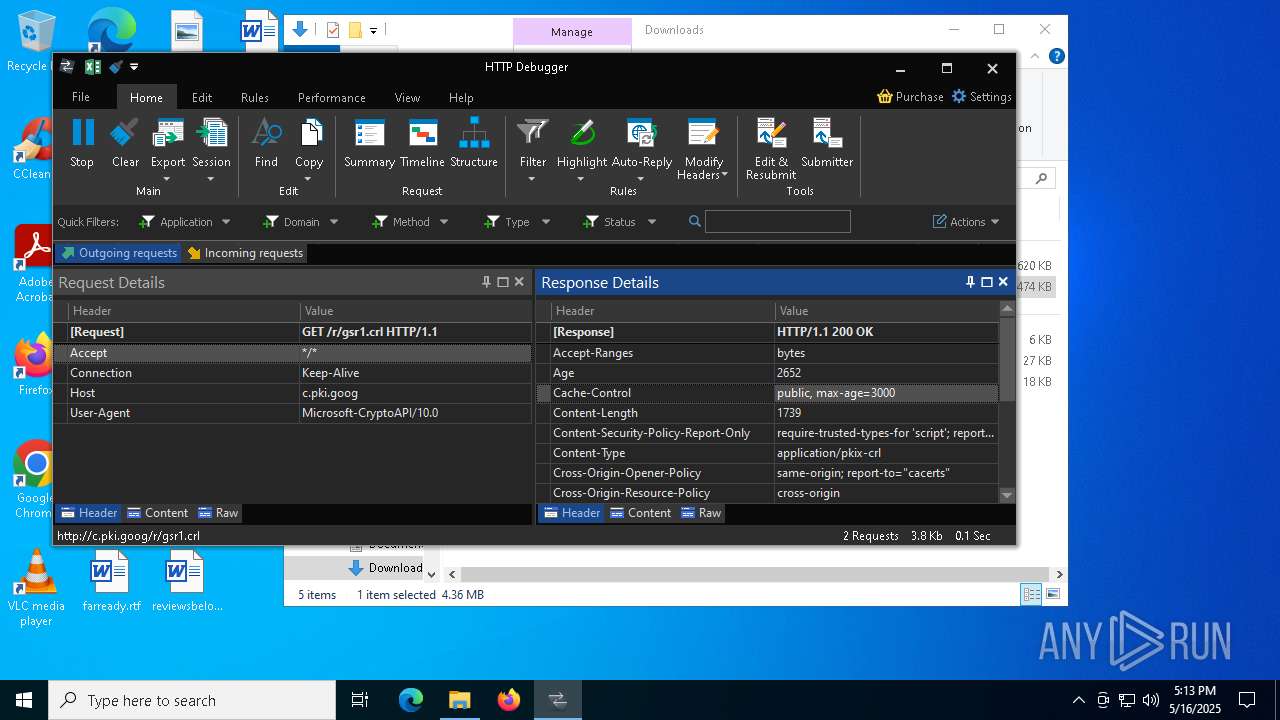This screenshot has width=1280, height=720.
Task: Open the Highlight rules icon
Action: coord(582,132)
